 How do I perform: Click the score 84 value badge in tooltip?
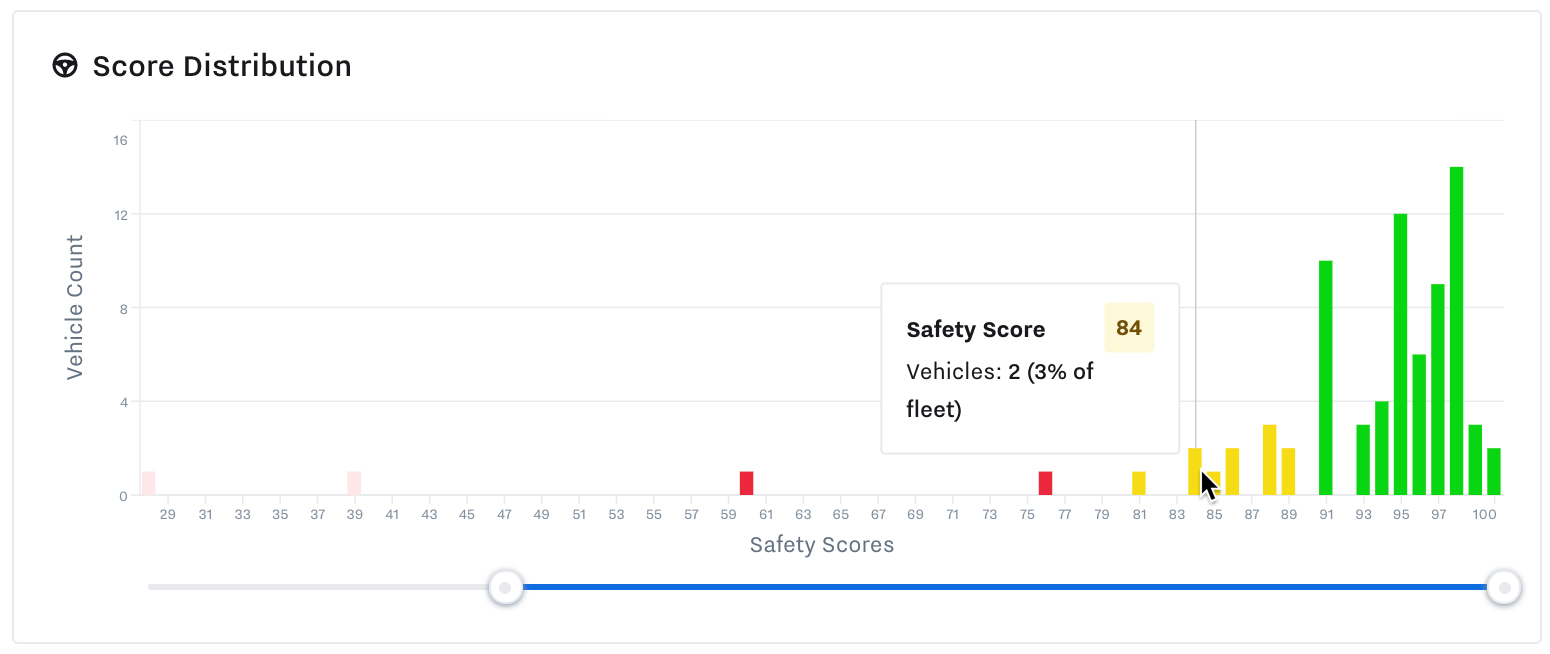coord(1129,328)
